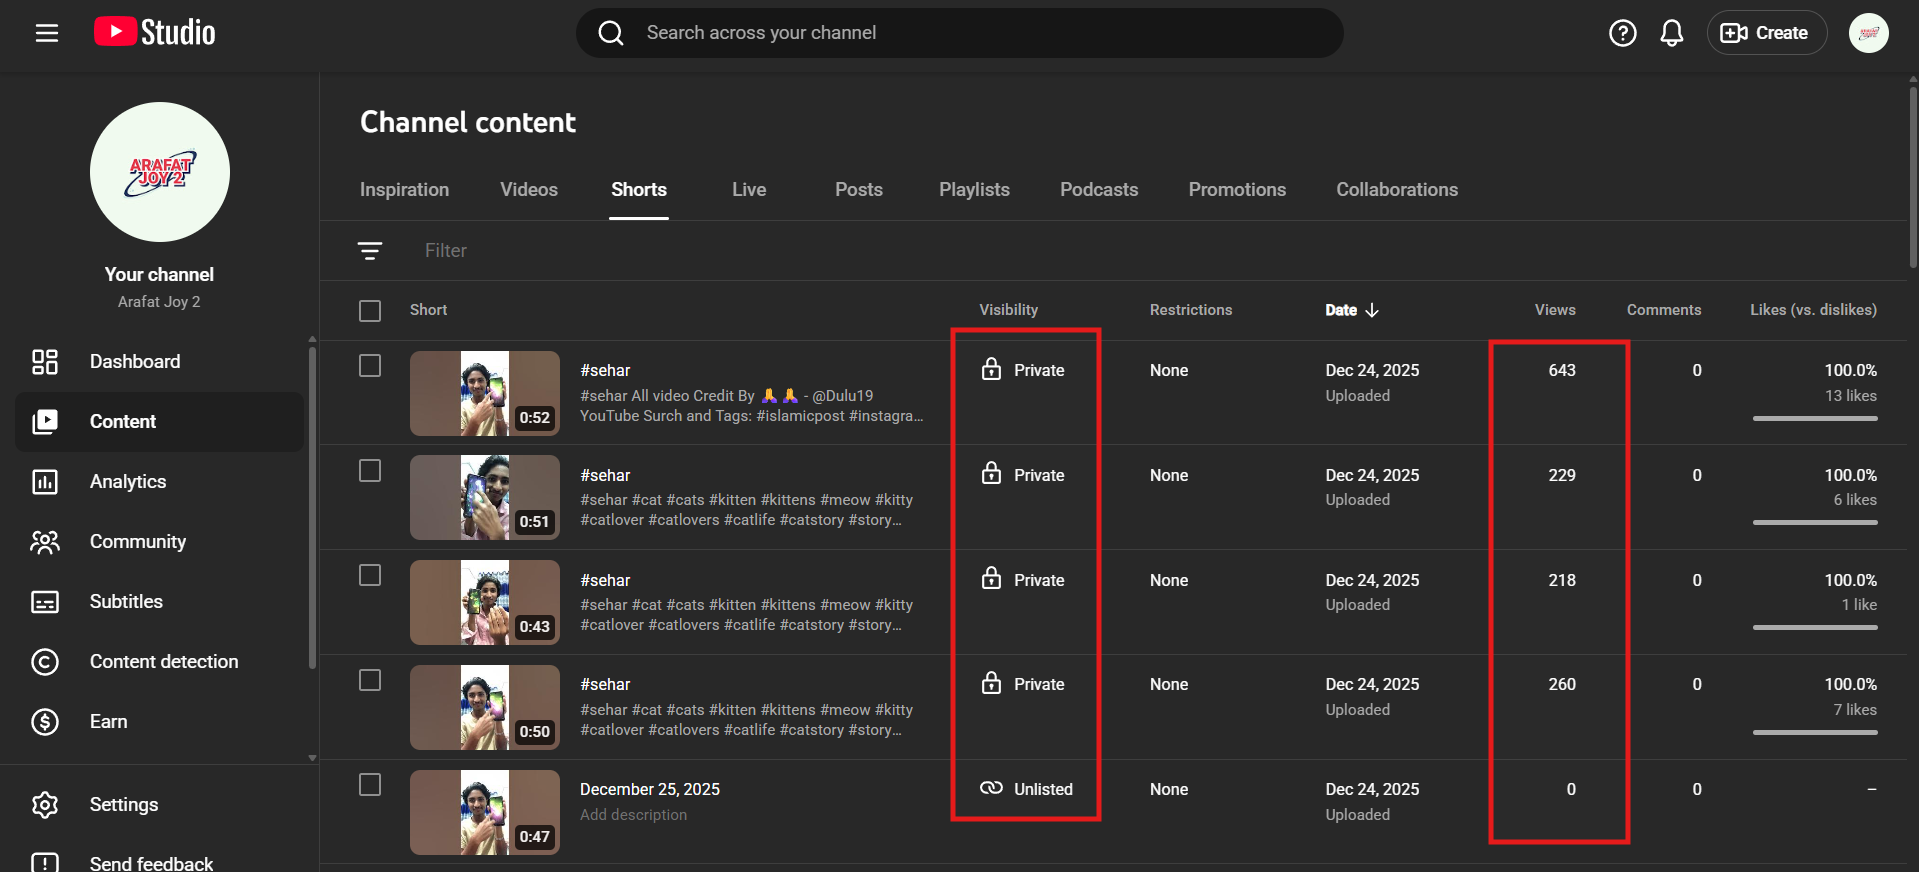Click the Create button
The width and height of the screenshot is (1919, 872).
(x=1766, y=33)
